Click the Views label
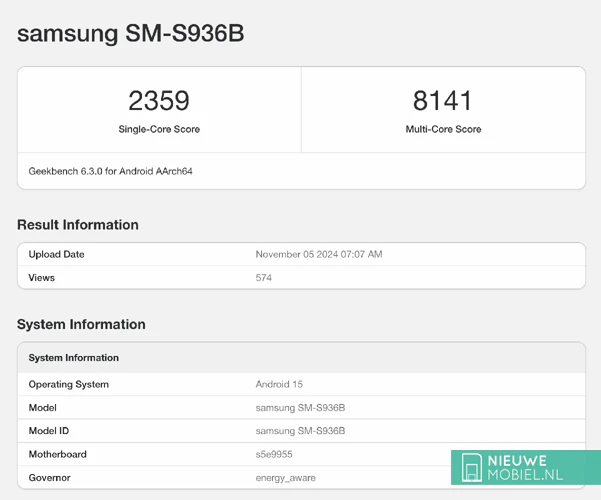The image size is (601, 500). click(41, 278)
